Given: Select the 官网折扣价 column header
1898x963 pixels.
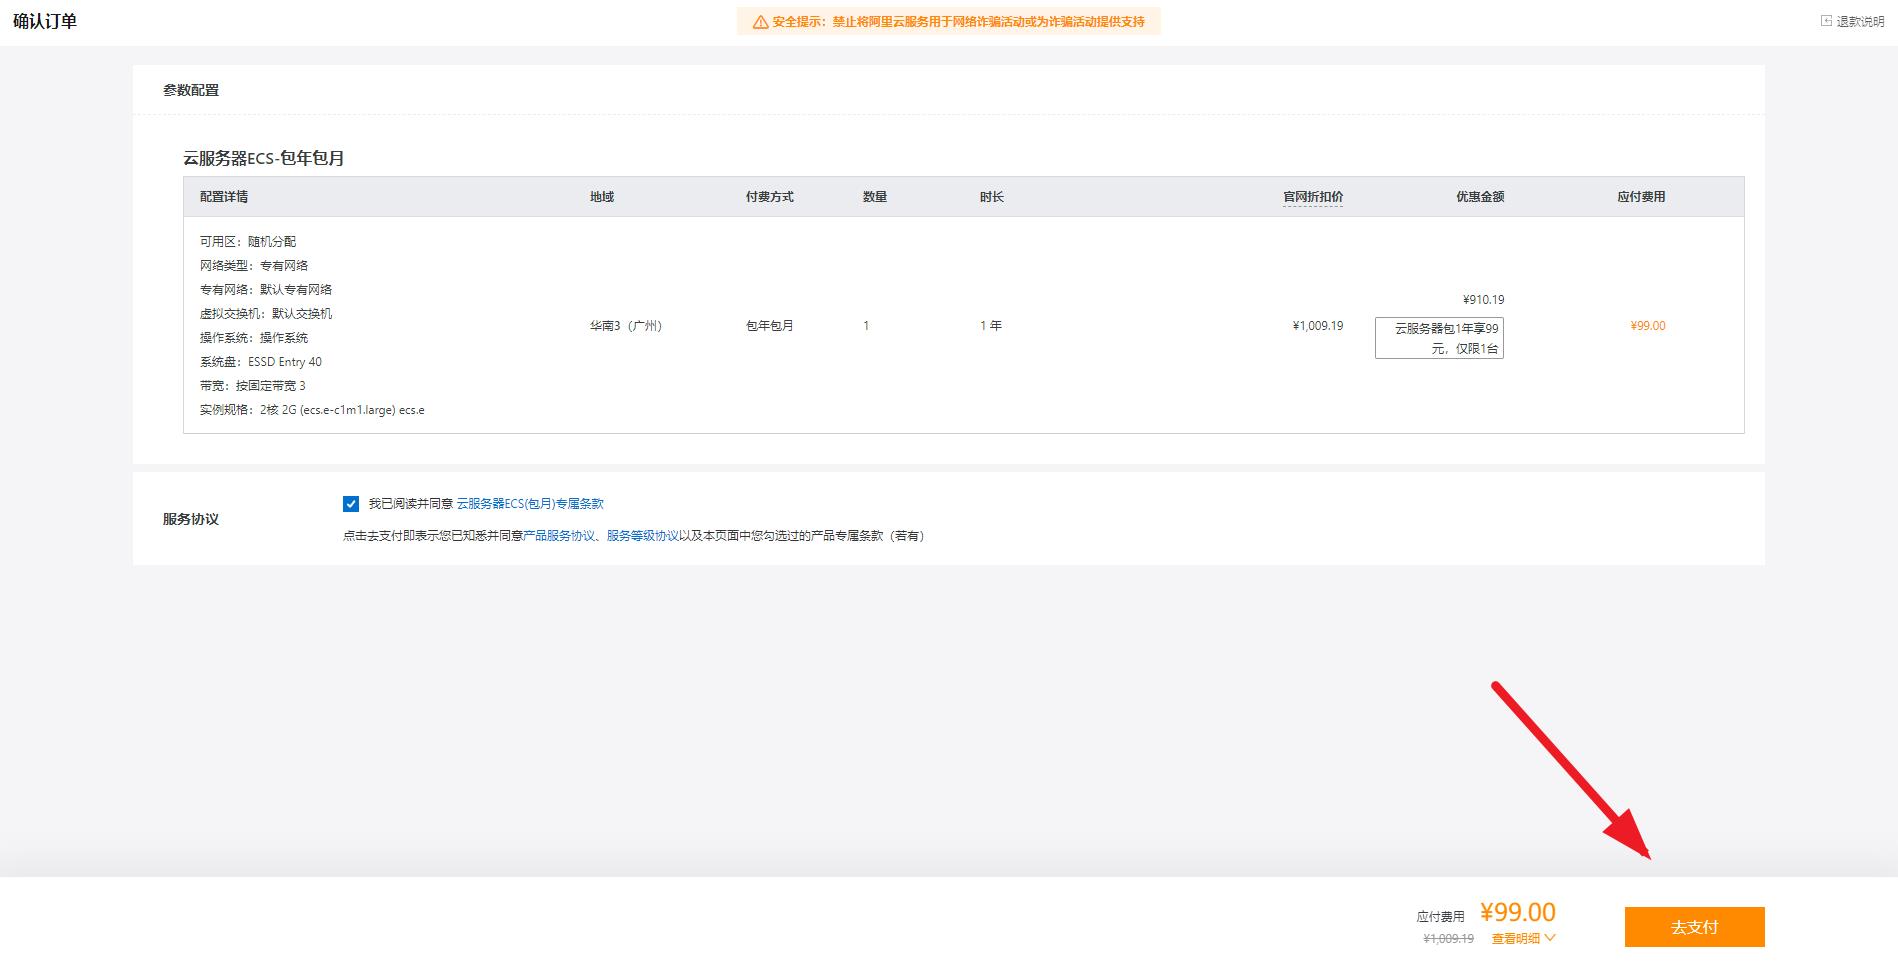Looking at the screenshot, I should coord(1313,197).
